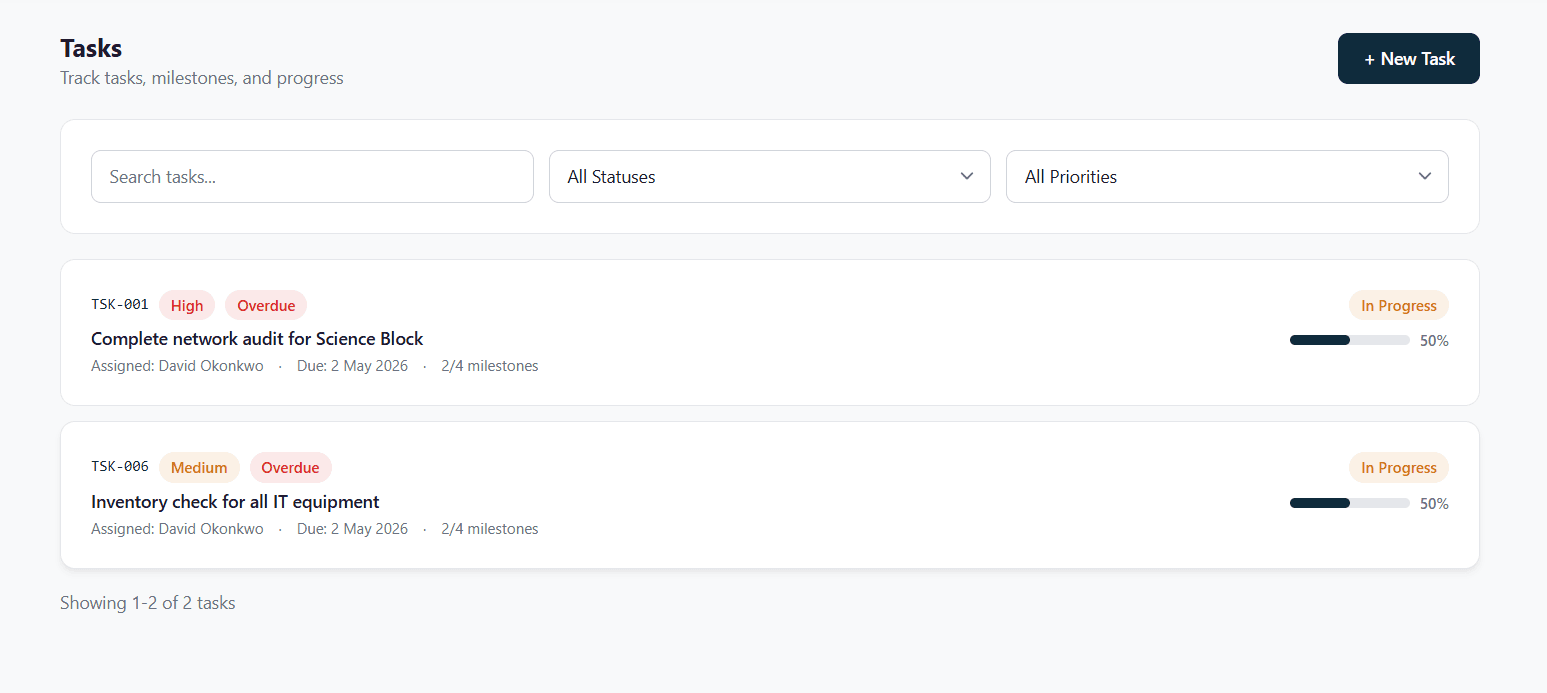
Task: Click the High priority badge
Action: pyautogui.click(x=187, y=306)
